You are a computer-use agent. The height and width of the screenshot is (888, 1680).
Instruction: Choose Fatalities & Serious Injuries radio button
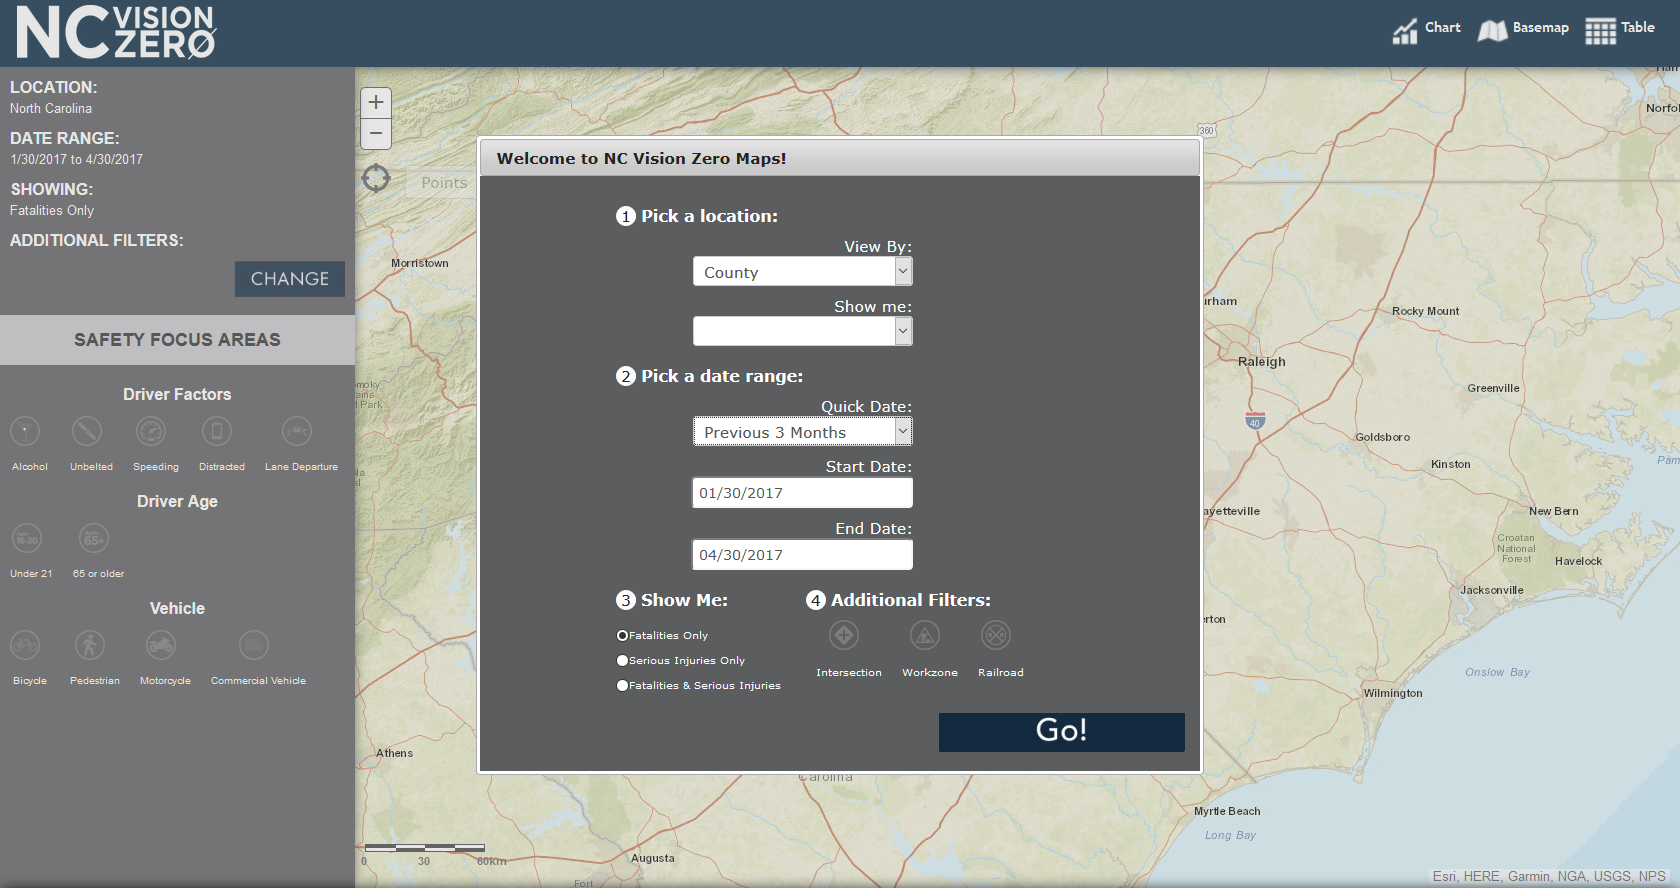coord(623,686)
